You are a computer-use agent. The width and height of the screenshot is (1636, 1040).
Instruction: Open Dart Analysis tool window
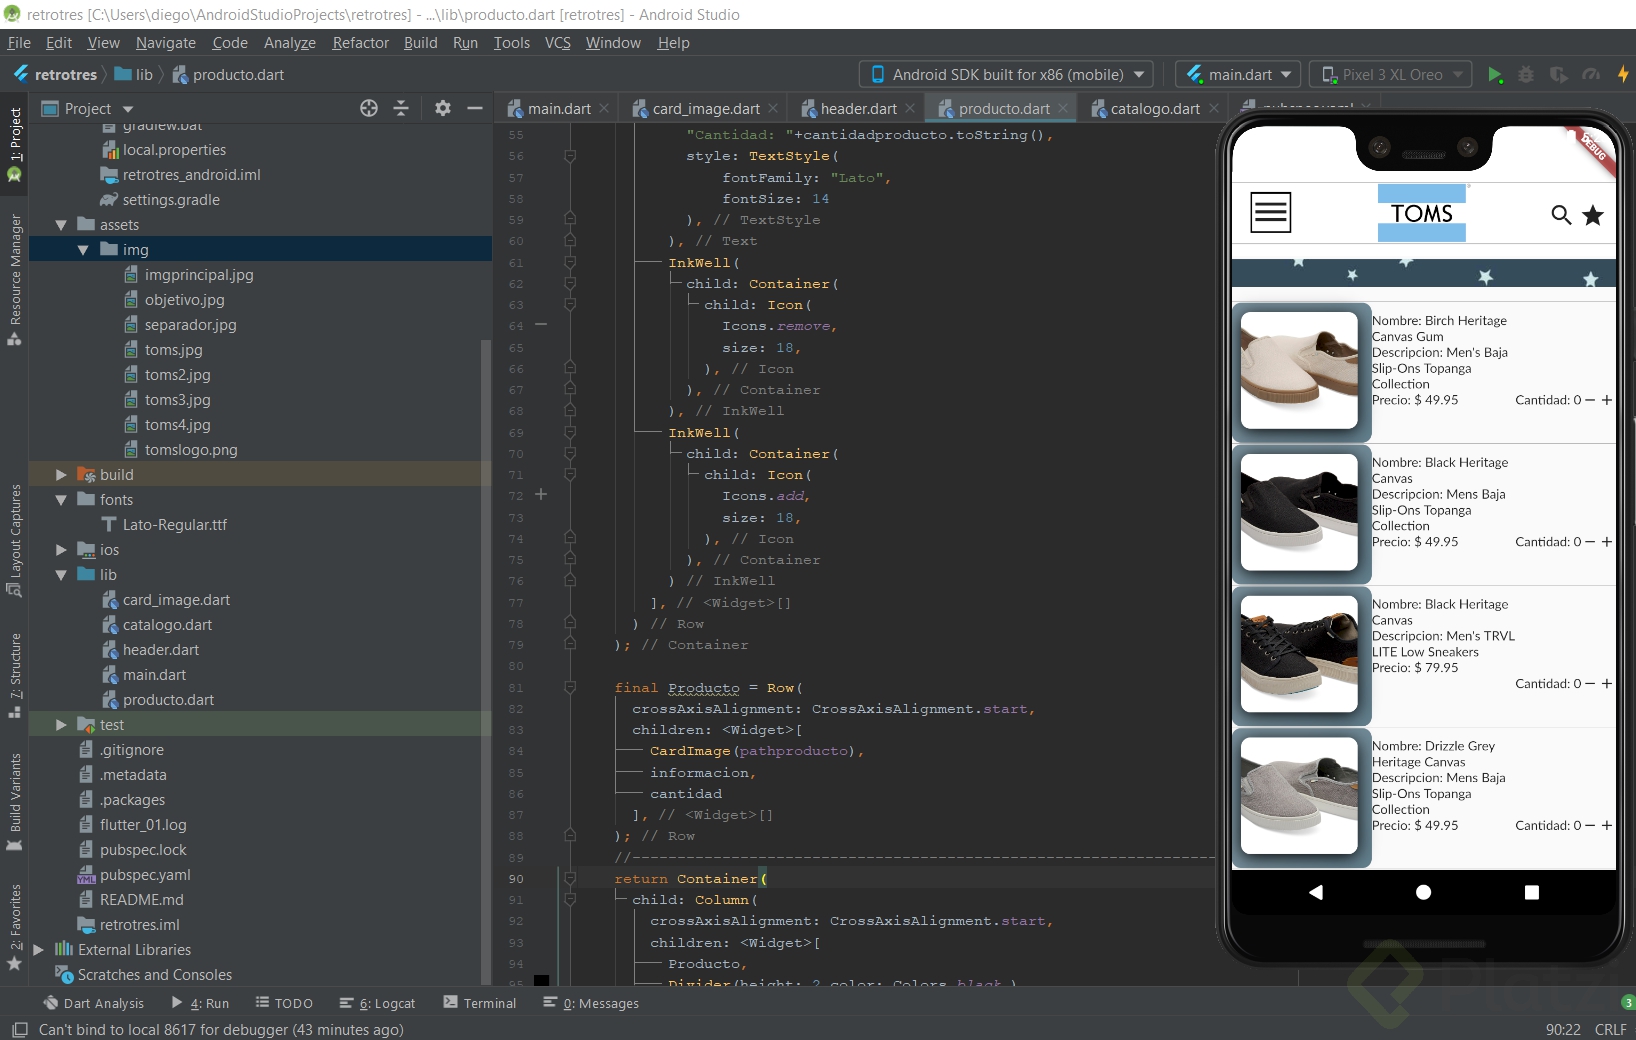94,1003
